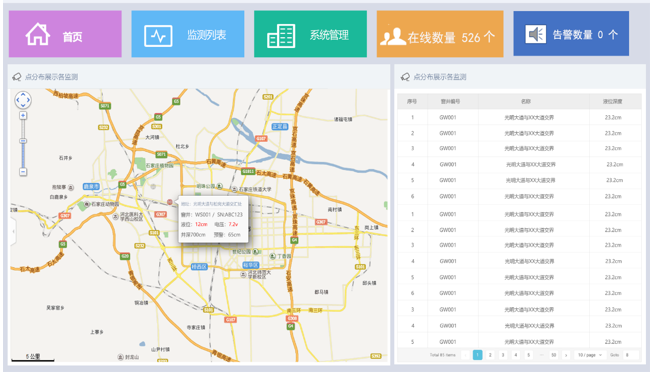Click the map zoom slider handle
Viewport: 651px width, 375px height.
(23, 141)
